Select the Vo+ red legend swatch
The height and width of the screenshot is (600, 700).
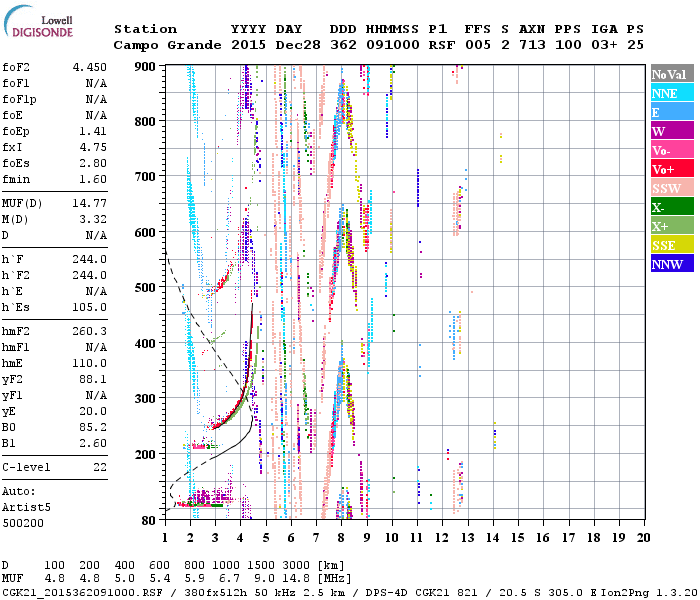(672, 169)
